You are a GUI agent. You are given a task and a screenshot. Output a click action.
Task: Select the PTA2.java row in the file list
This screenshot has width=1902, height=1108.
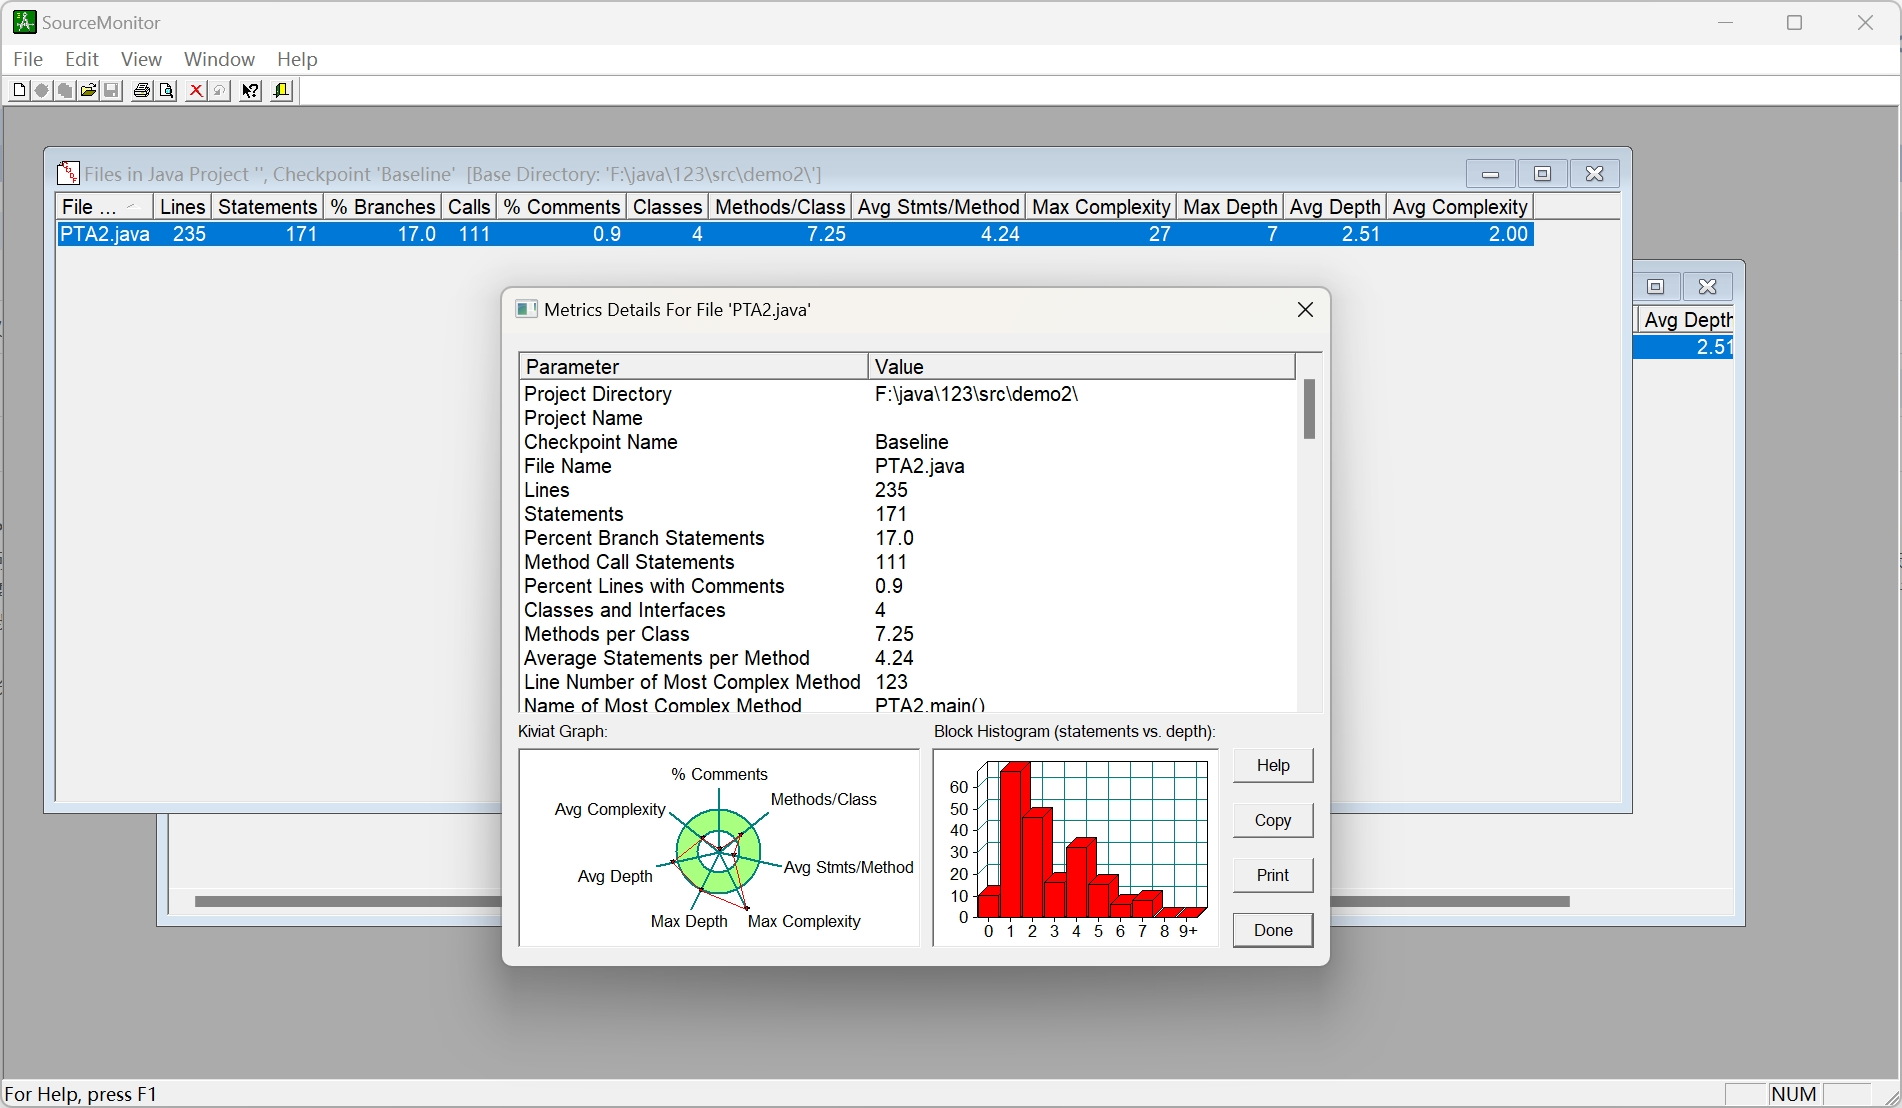794,234
